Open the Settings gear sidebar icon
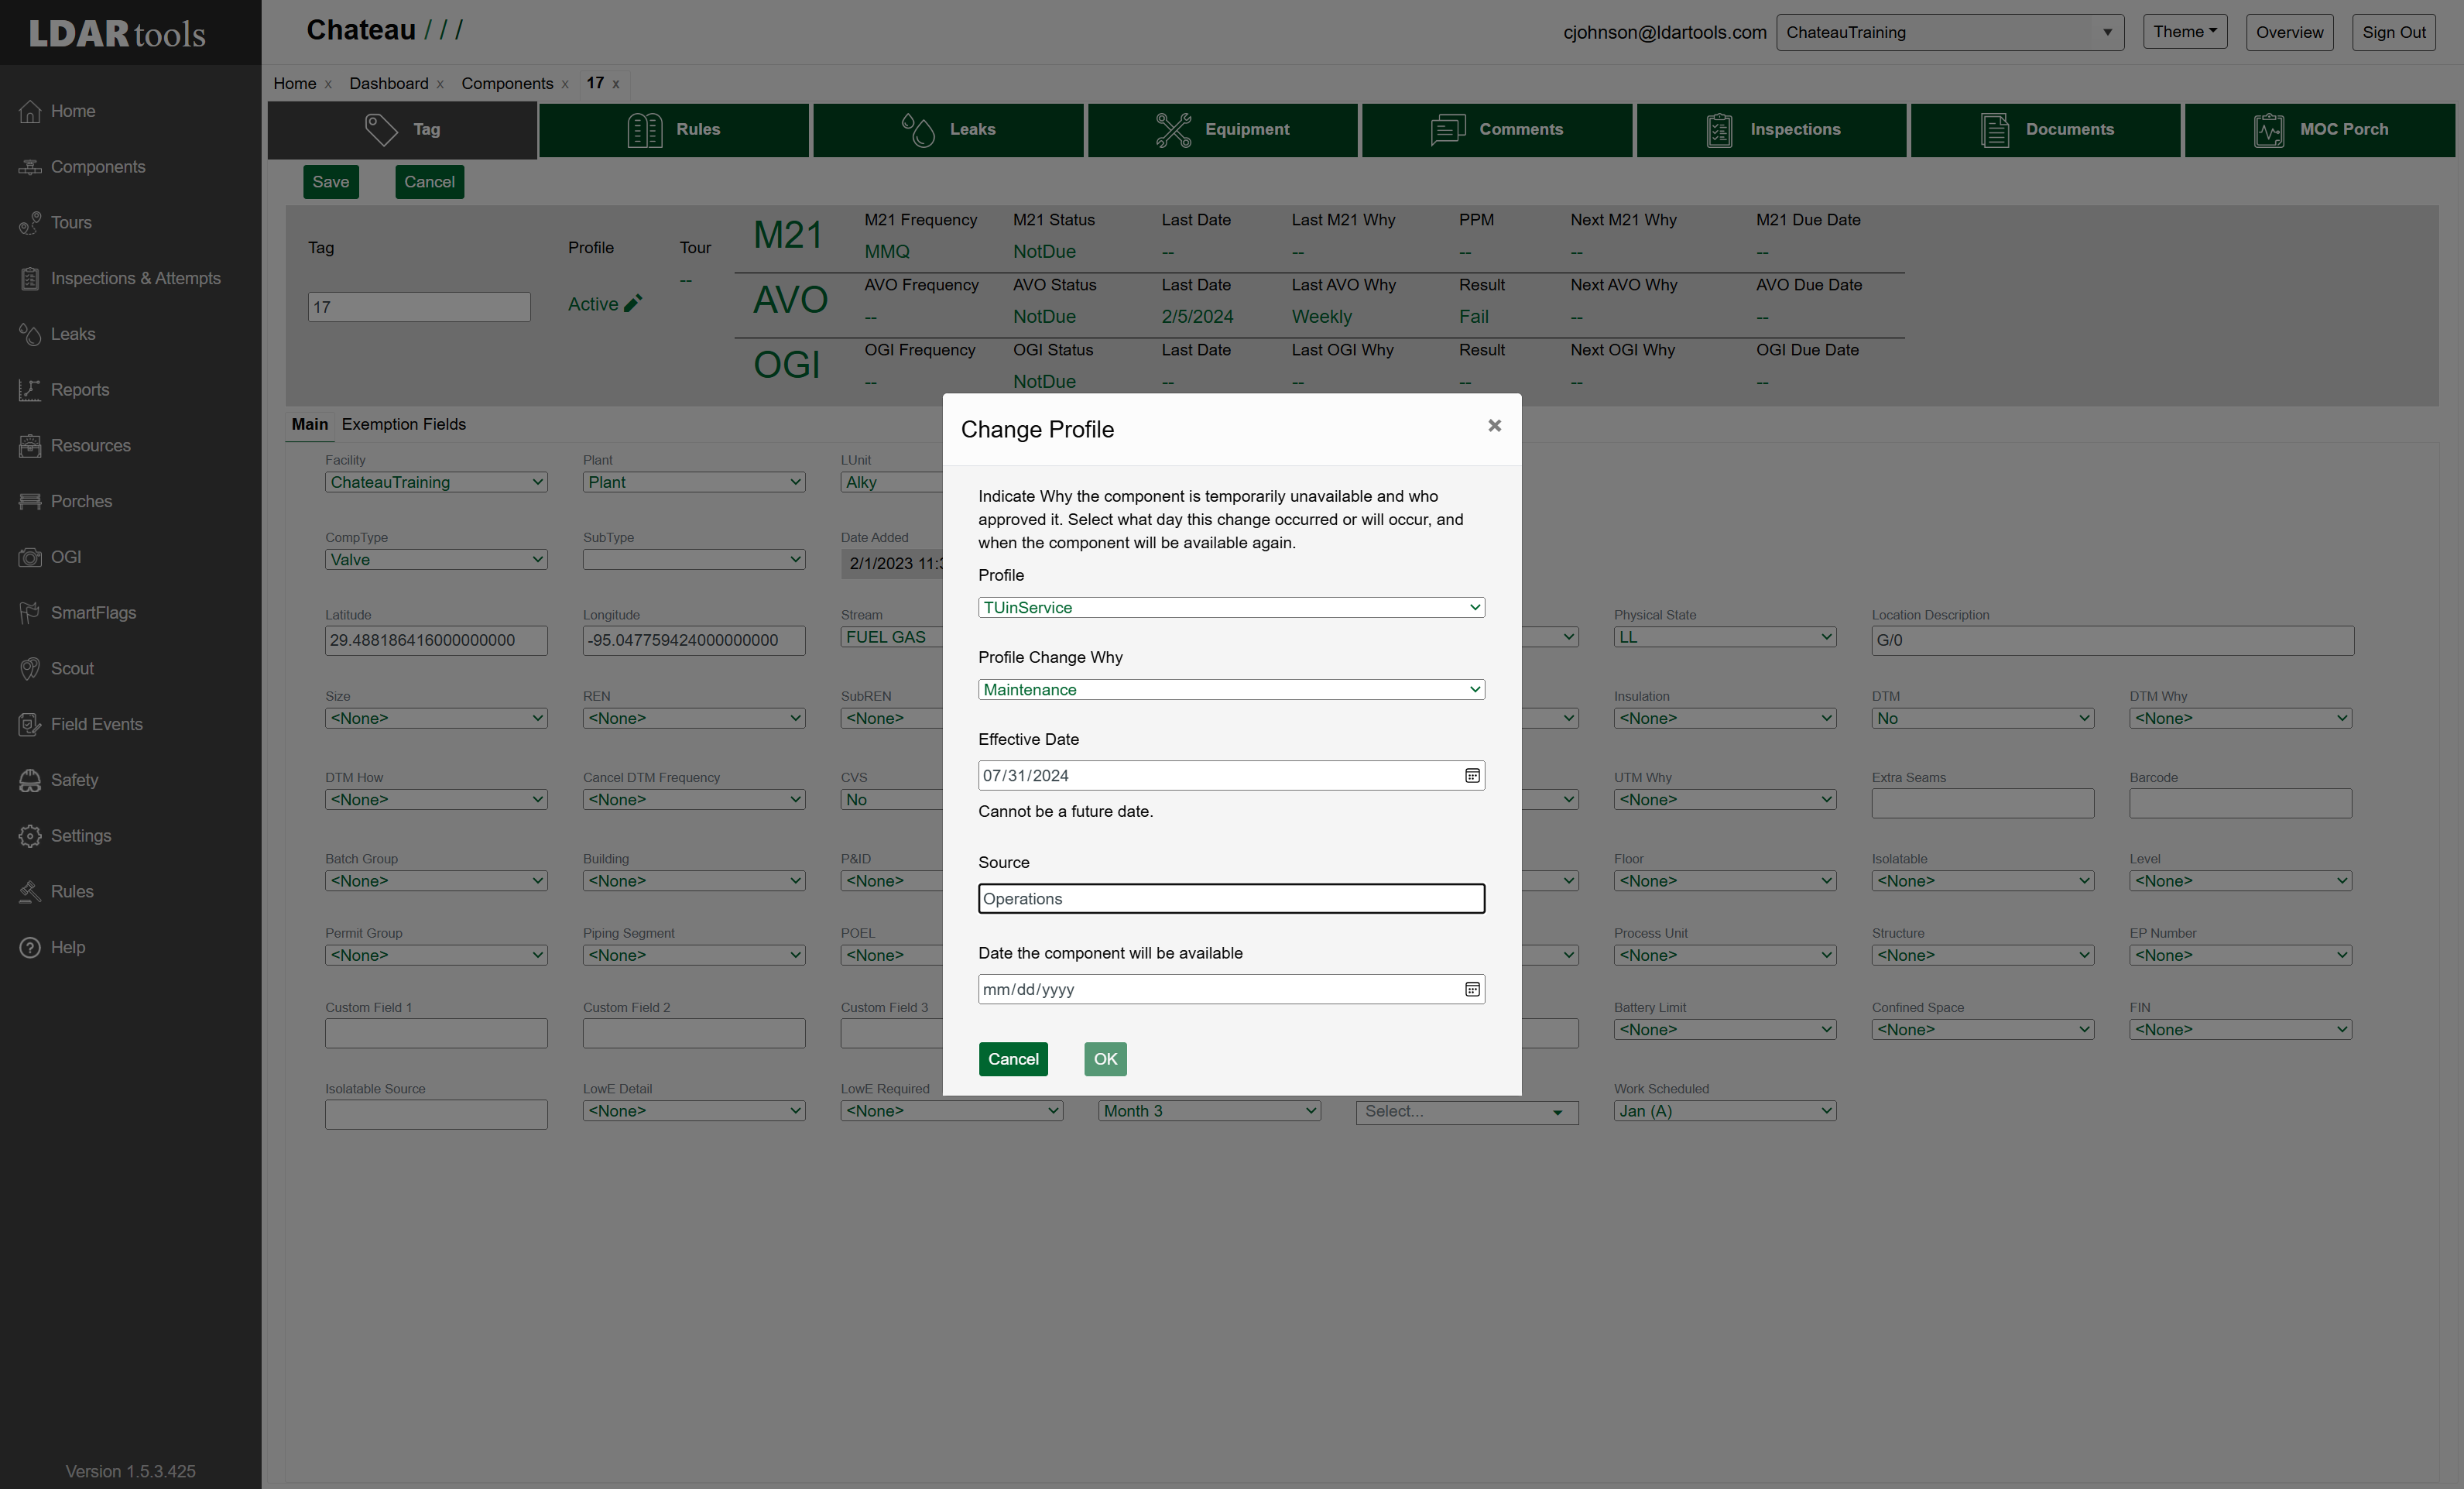The height and width of the screenshot is (1489, 2464). [30, 836]
